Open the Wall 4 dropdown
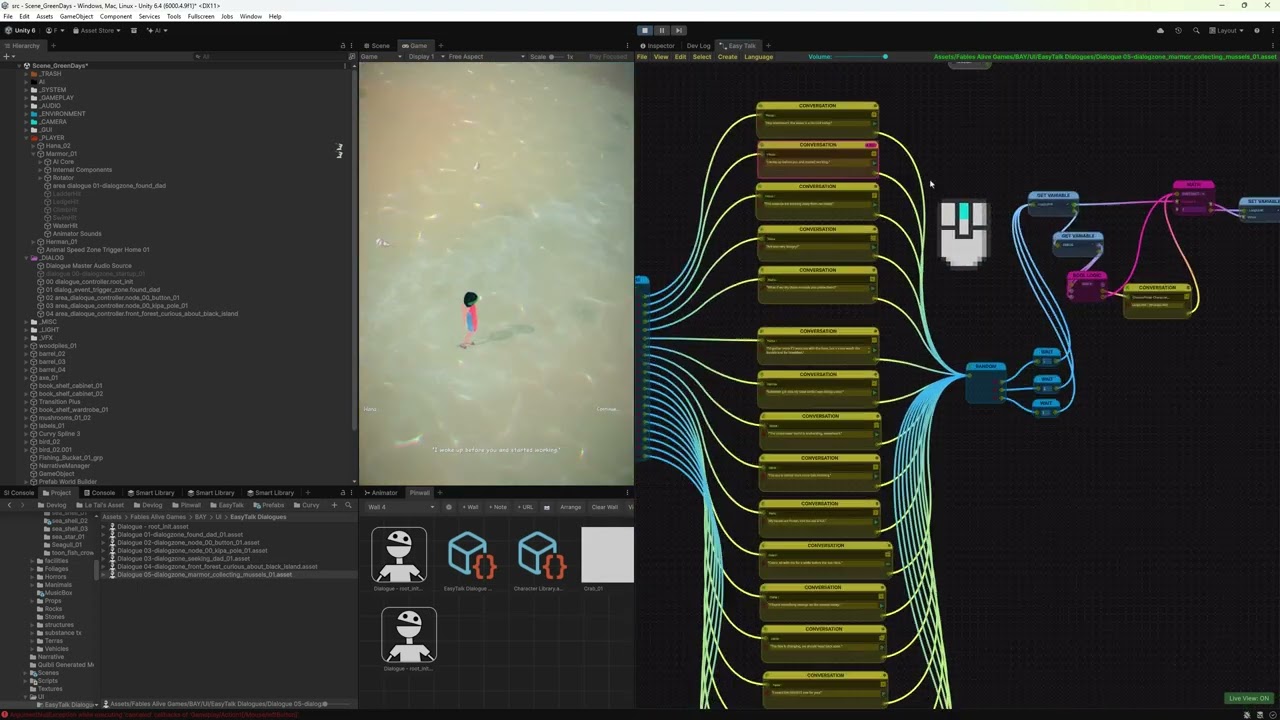The width and height of the screenshot is (1280, 720). 400,507
